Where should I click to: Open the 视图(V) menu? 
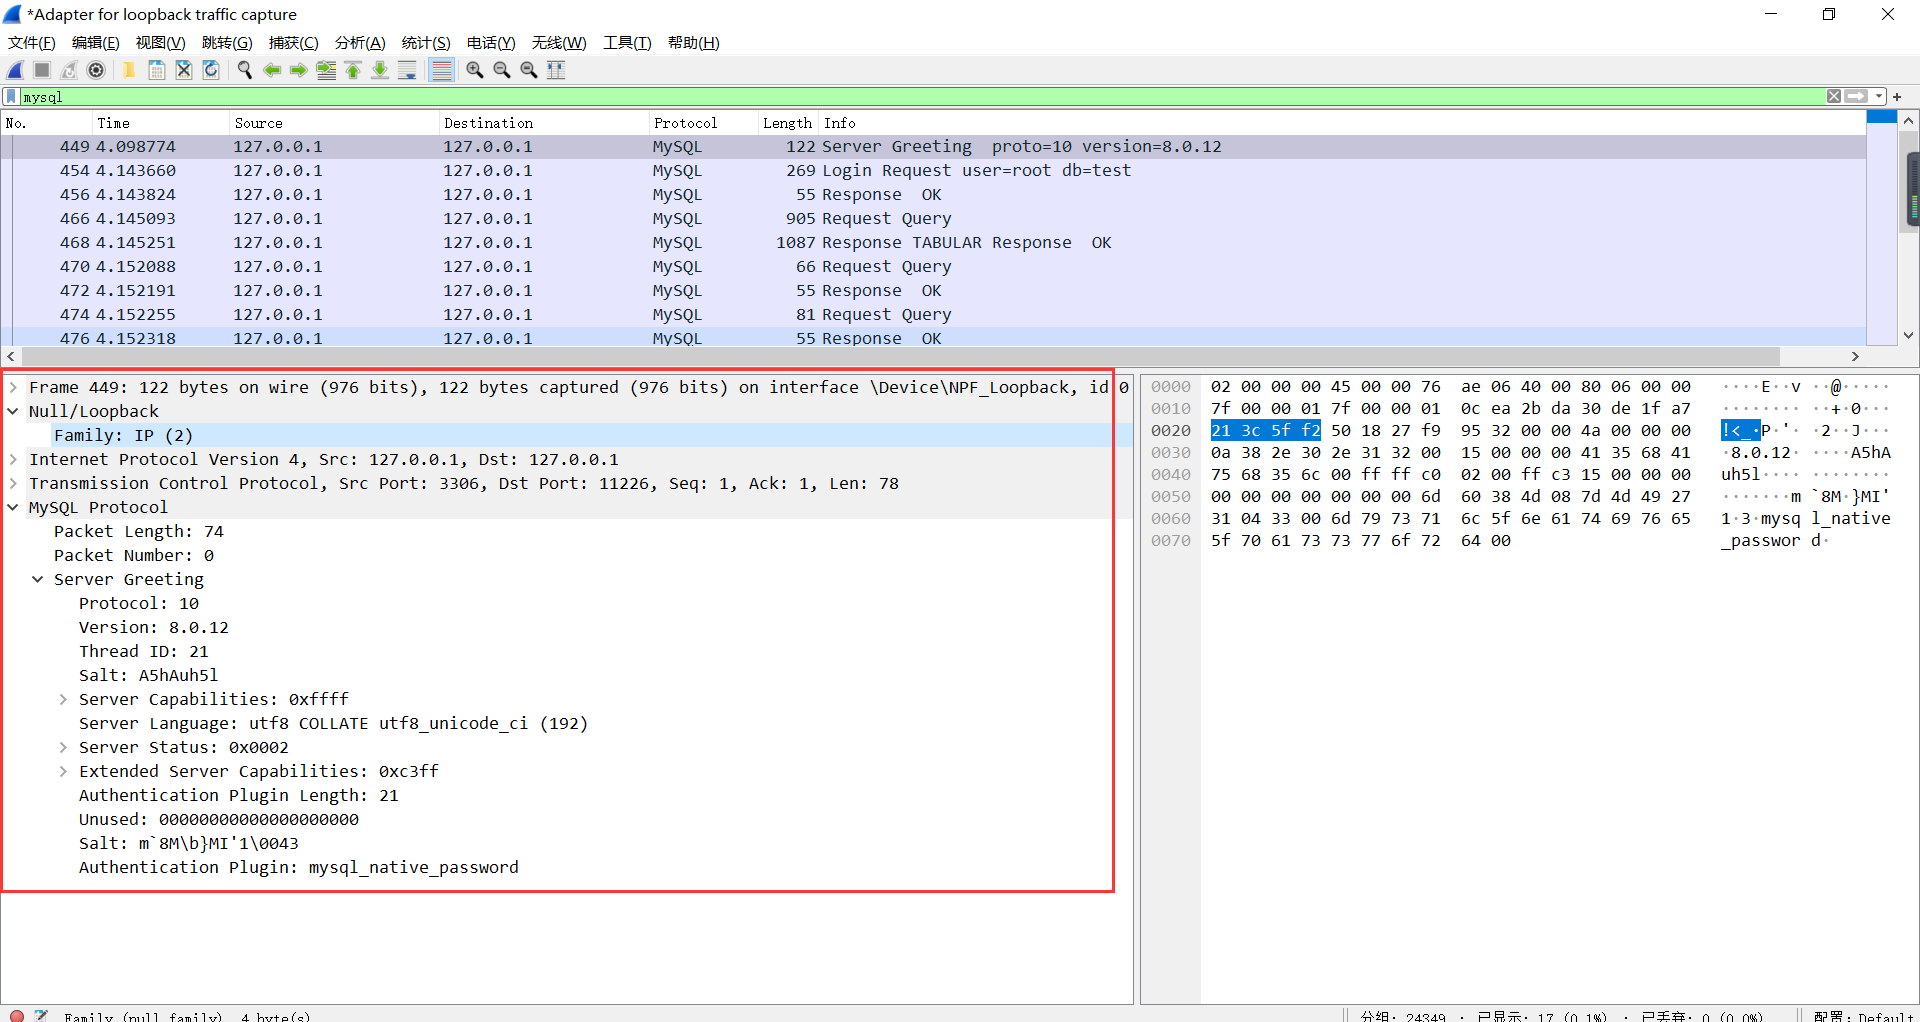click(161, 43)
